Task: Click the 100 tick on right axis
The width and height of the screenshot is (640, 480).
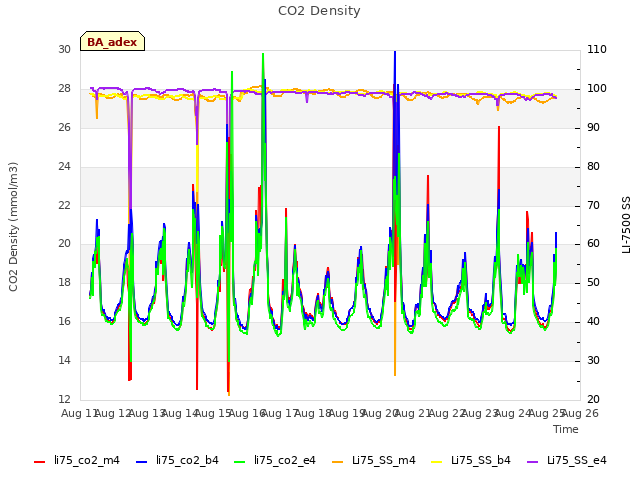Action: tap(597, 88)
